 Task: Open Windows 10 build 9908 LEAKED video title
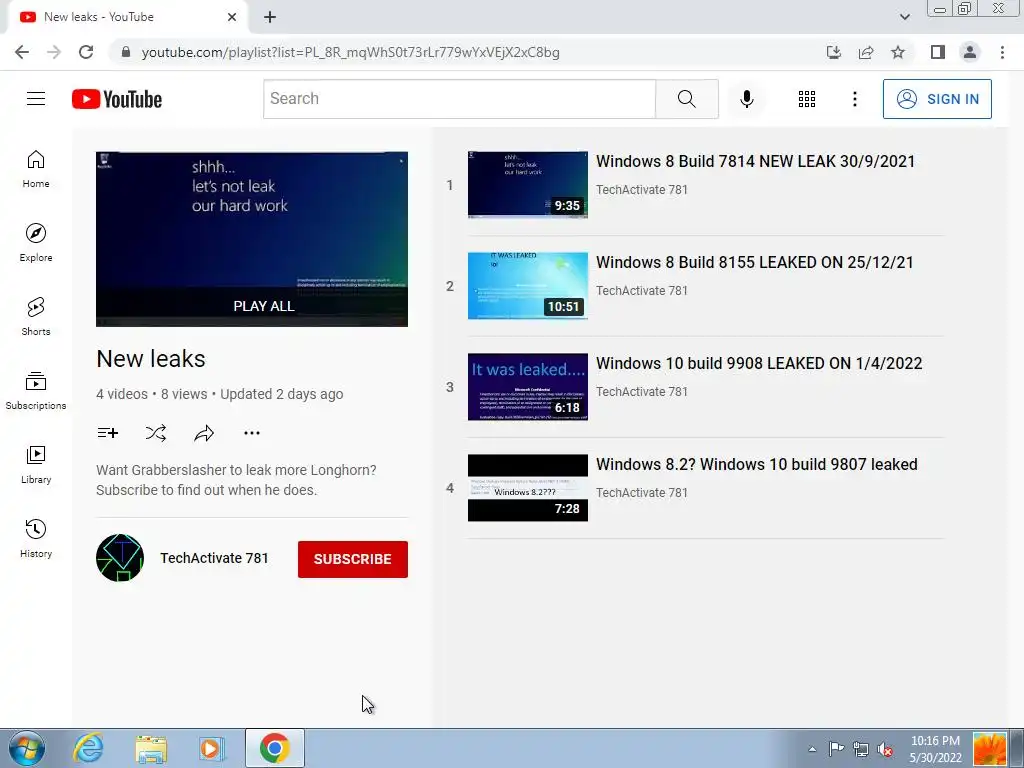759,363
